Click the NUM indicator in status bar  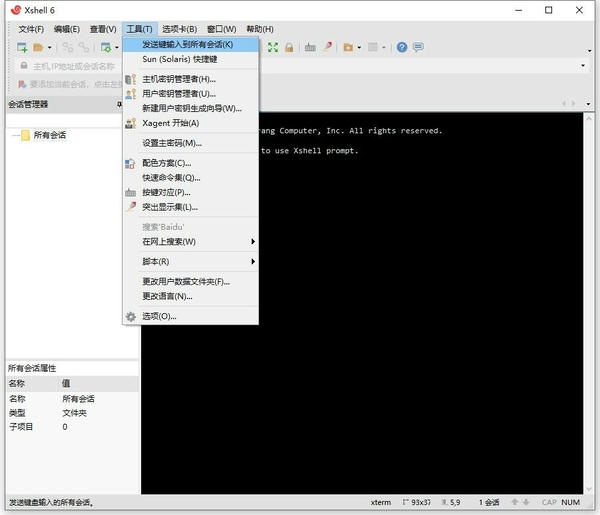click(570, 502)
